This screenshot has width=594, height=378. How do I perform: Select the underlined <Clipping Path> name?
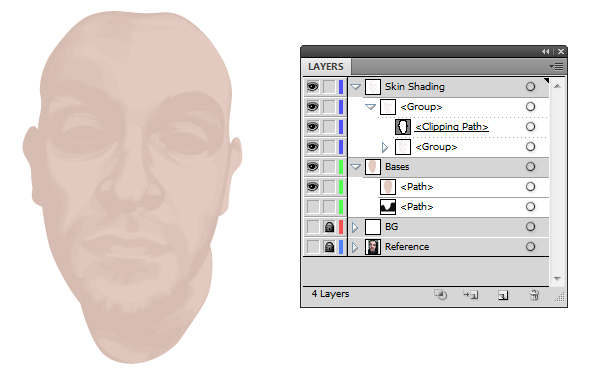click(452, 127)
